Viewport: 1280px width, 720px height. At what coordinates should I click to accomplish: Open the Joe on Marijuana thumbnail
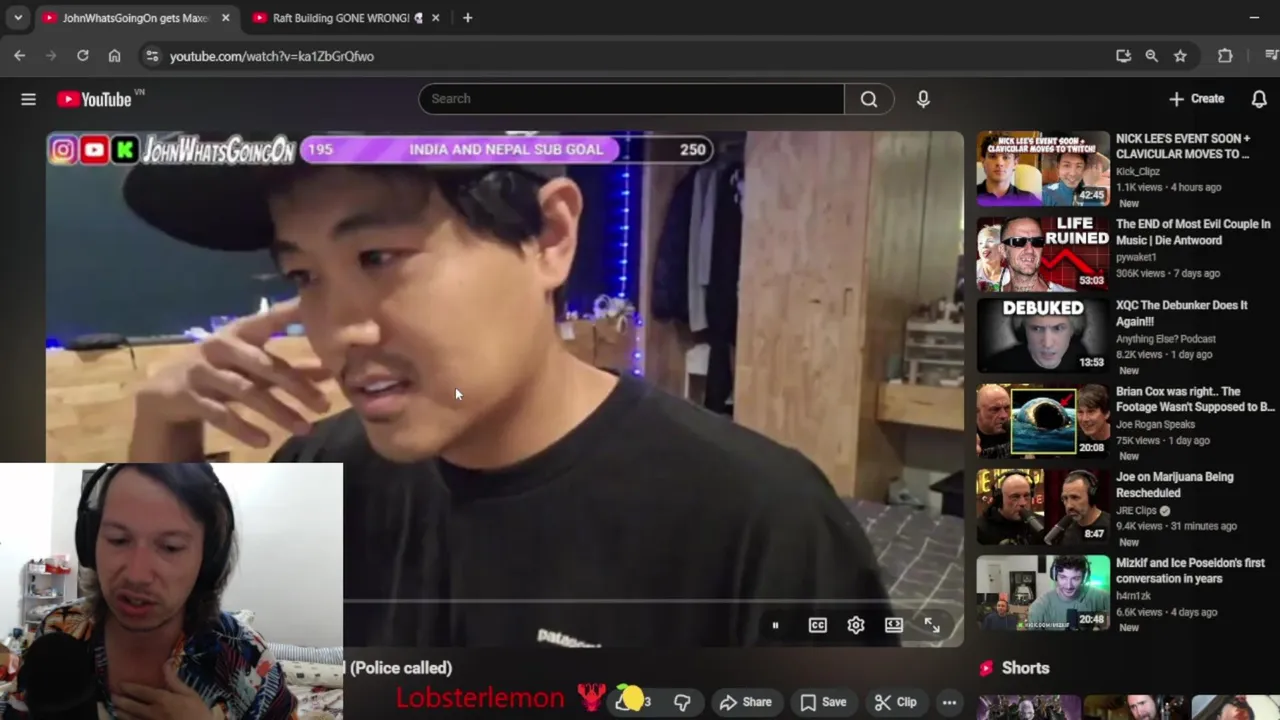(1043, 507)
